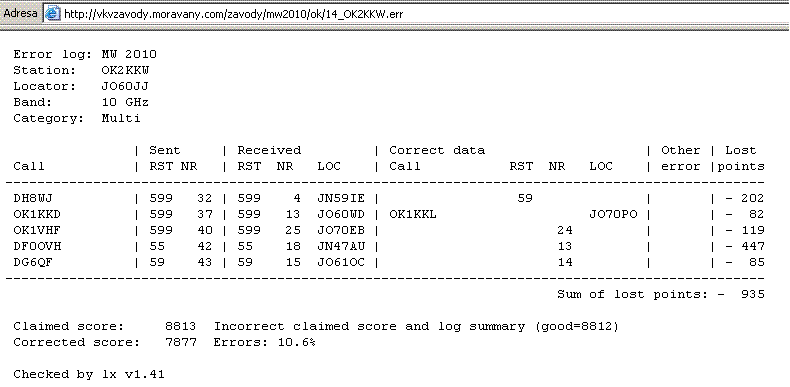Select the station value OK2KKW
Image resolution: width=790 pixels, height=387 pixels.
125,70
